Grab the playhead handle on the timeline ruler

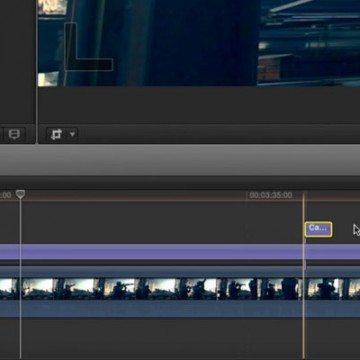(21, 194)
